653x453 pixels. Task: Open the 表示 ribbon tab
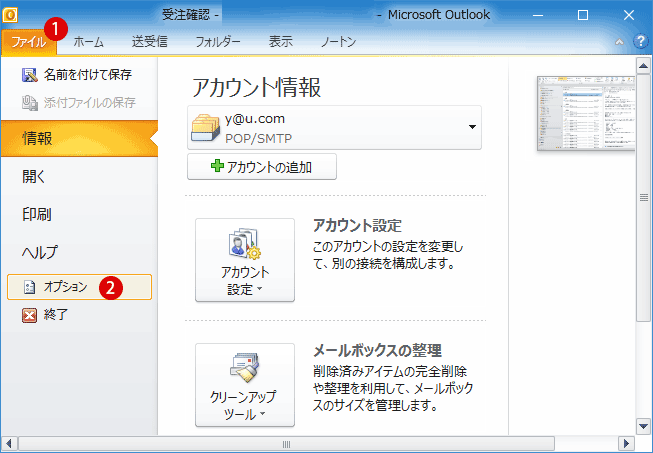(x=281, y=42)
